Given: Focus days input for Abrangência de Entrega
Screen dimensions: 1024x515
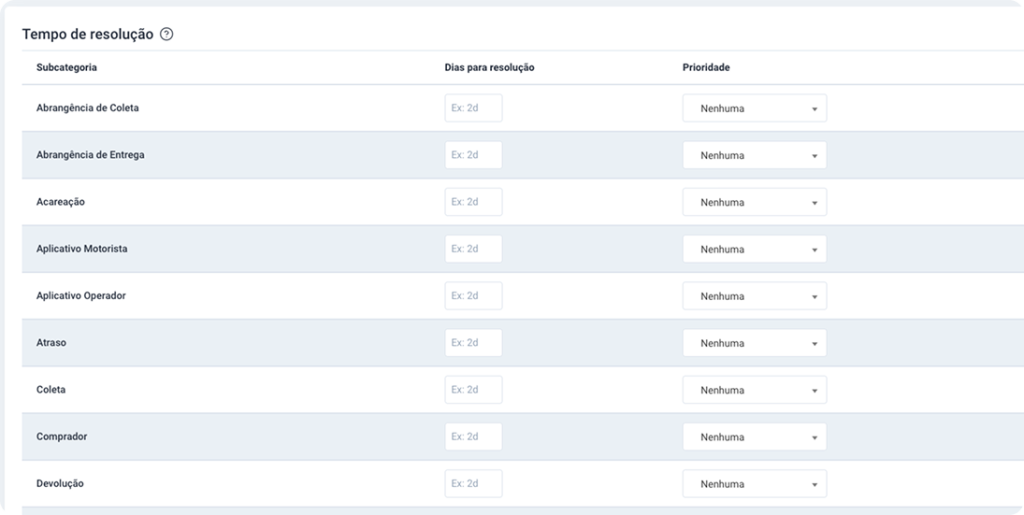Looking at the screenshot, I should (x=473, y=155).
